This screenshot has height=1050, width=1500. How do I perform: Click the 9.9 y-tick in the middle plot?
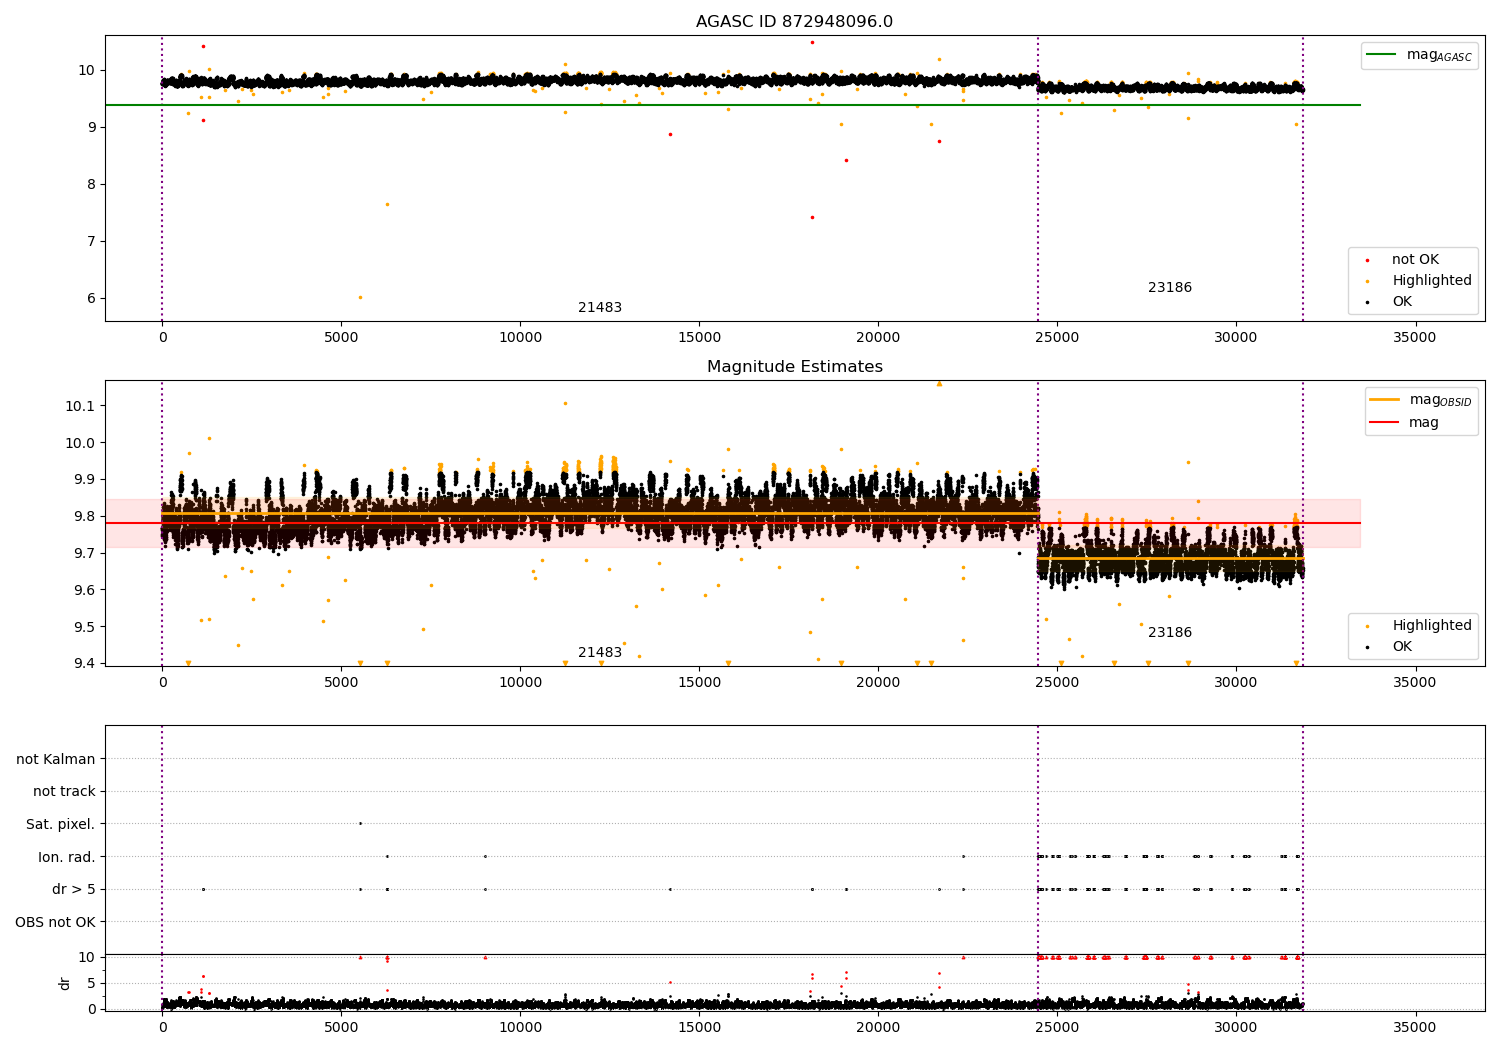(86, 480)
